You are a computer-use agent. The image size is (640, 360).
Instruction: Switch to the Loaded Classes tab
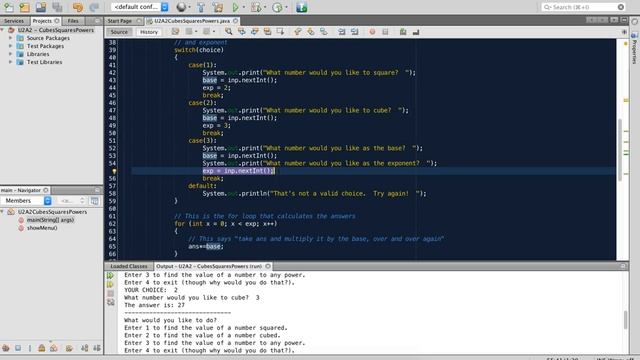click(x=129, y=266)
